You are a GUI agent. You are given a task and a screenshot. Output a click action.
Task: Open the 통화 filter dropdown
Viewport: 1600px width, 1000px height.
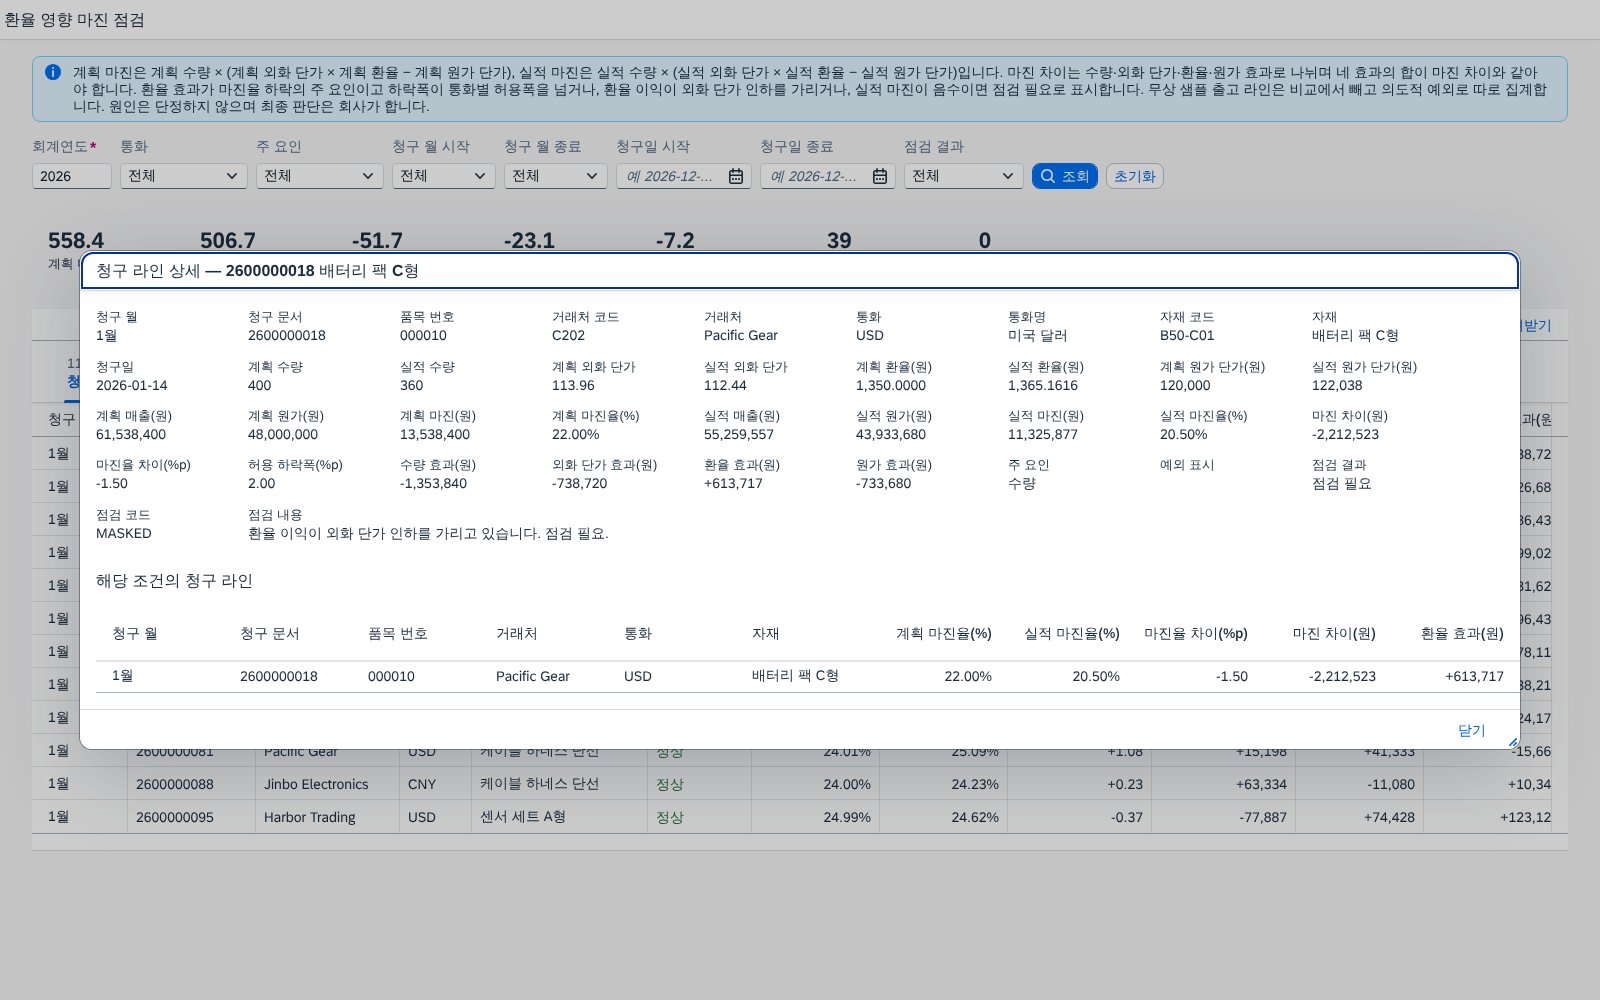pos(184,176)
